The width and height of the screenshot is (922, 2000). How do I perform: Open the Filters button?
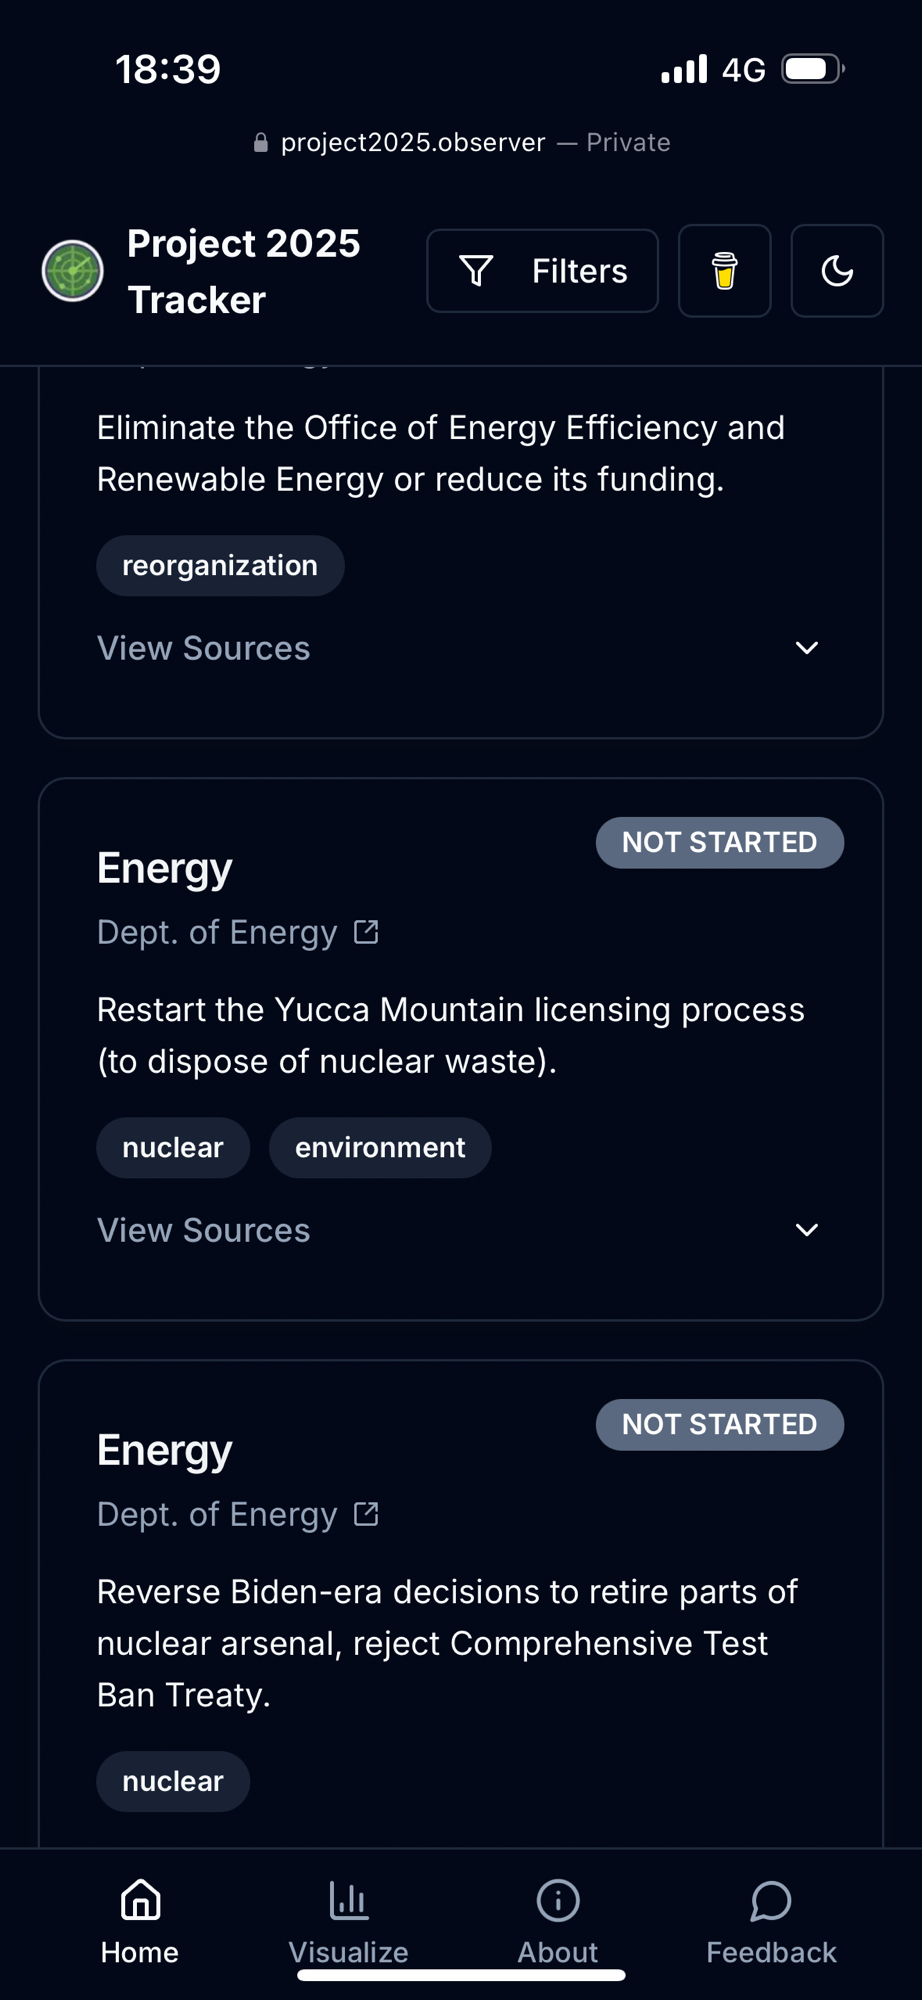[542, 271]
